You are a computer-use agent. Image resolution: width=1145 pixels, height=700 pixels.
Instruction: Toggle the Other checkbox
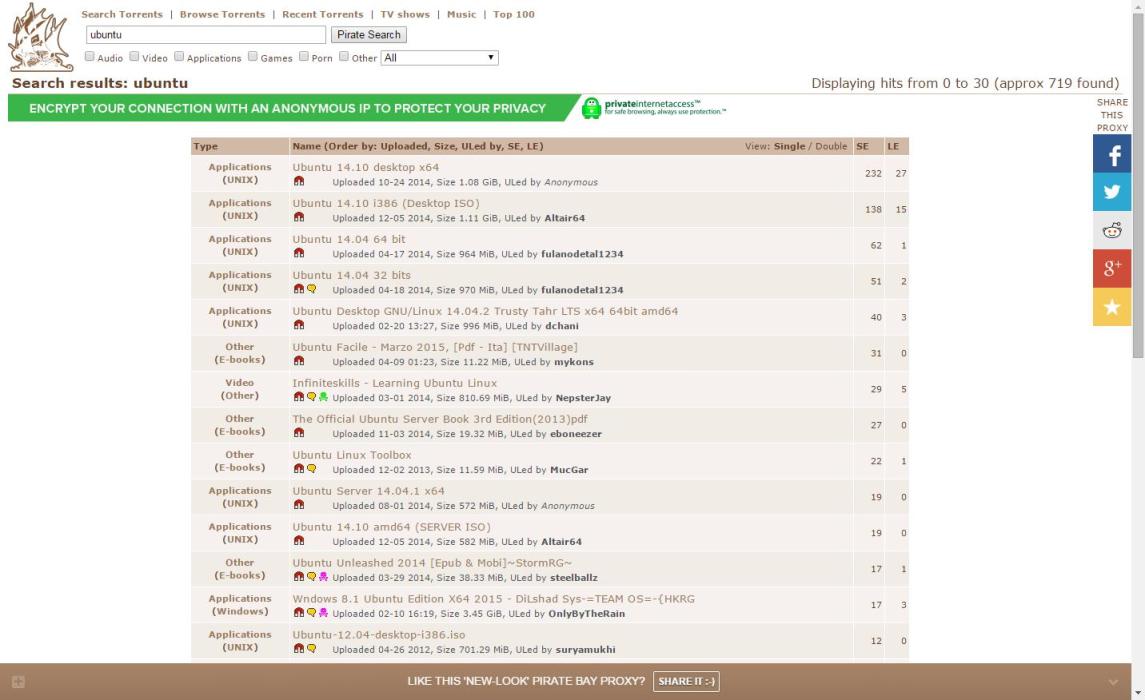(x=344, y=56)
